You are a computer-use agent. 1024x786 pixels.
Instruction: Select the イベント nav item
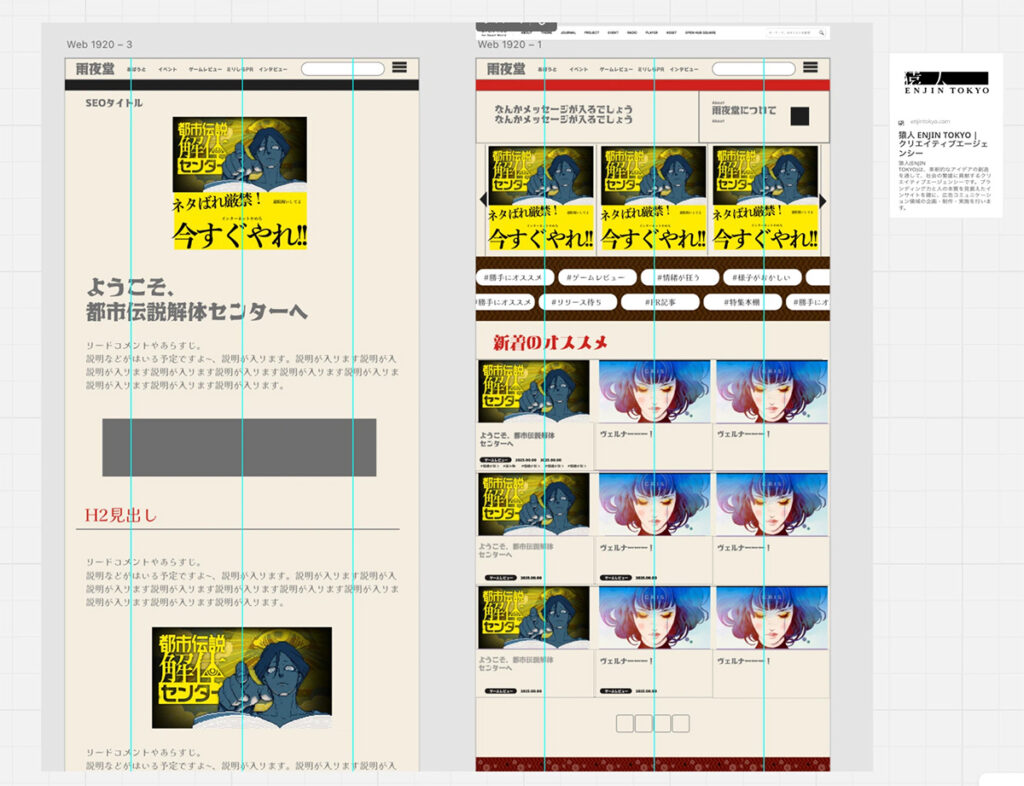point(578,70)
